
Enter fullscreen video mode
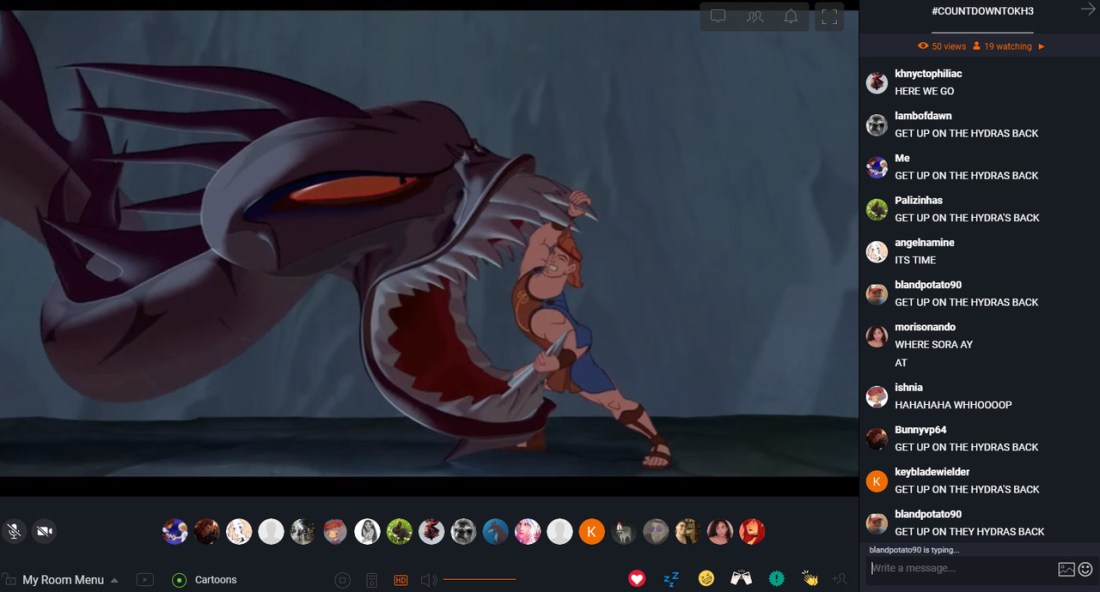(x=829, y=17)
